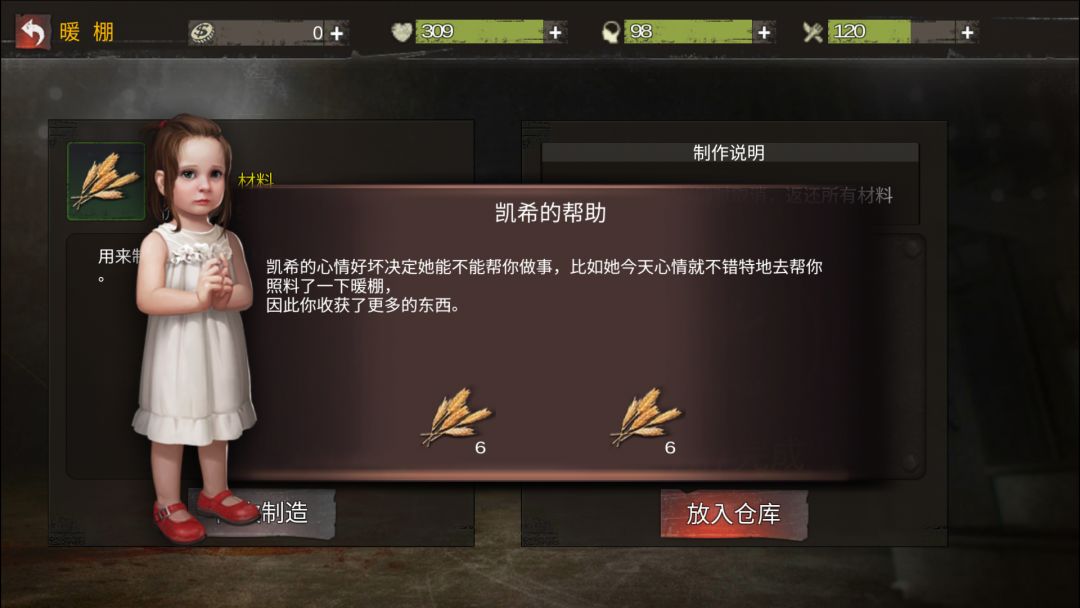Add sanity via plus next to 98
Image resolution: width=1080 pixels, height=608 pixels.
[764, 32]
